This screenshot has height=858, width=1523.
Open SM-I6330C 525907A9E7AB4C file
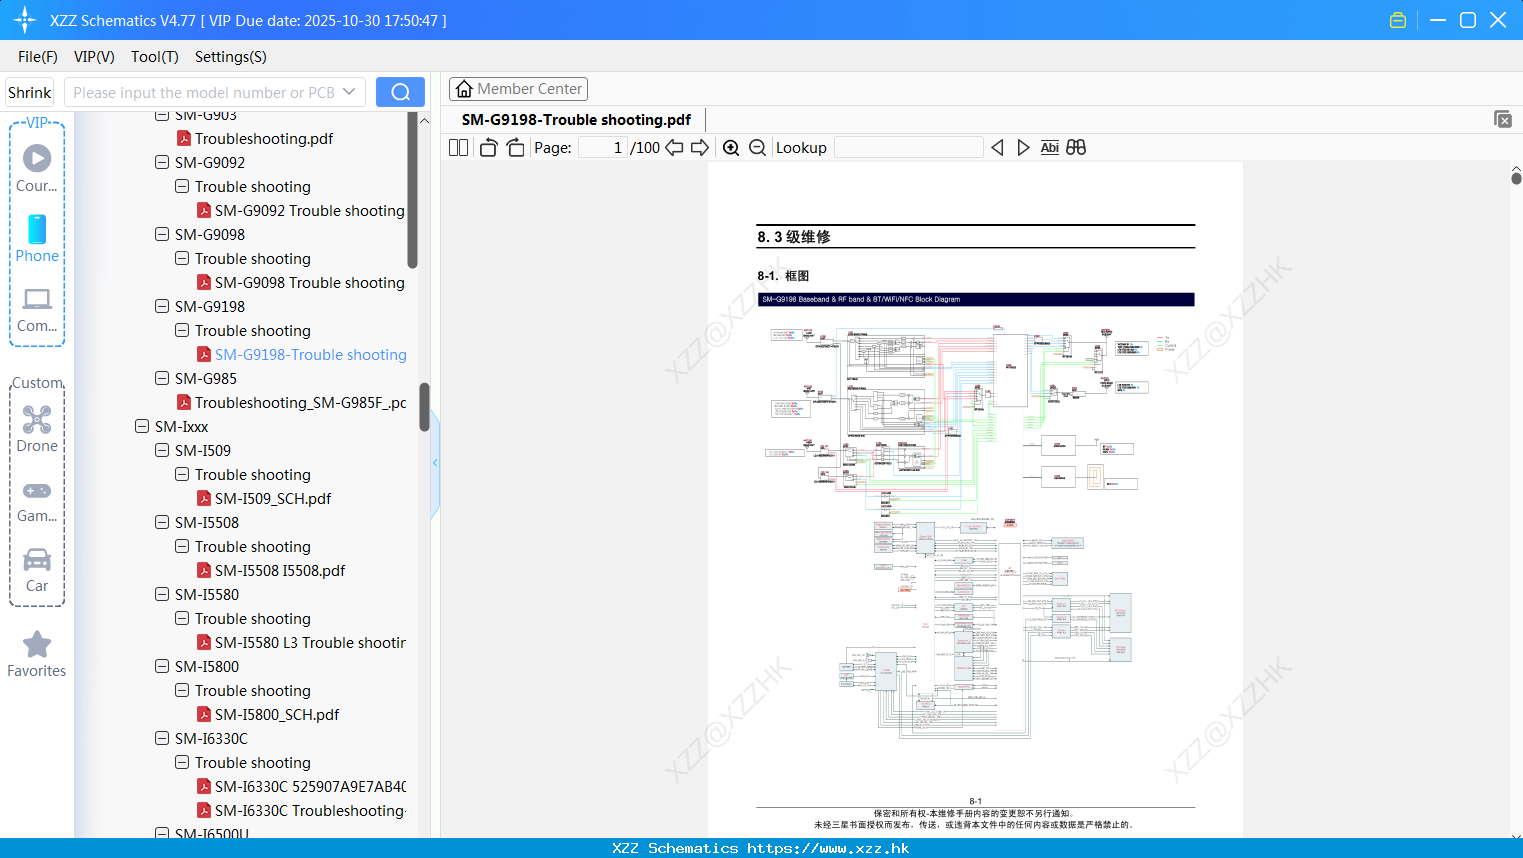click(310, 786)
